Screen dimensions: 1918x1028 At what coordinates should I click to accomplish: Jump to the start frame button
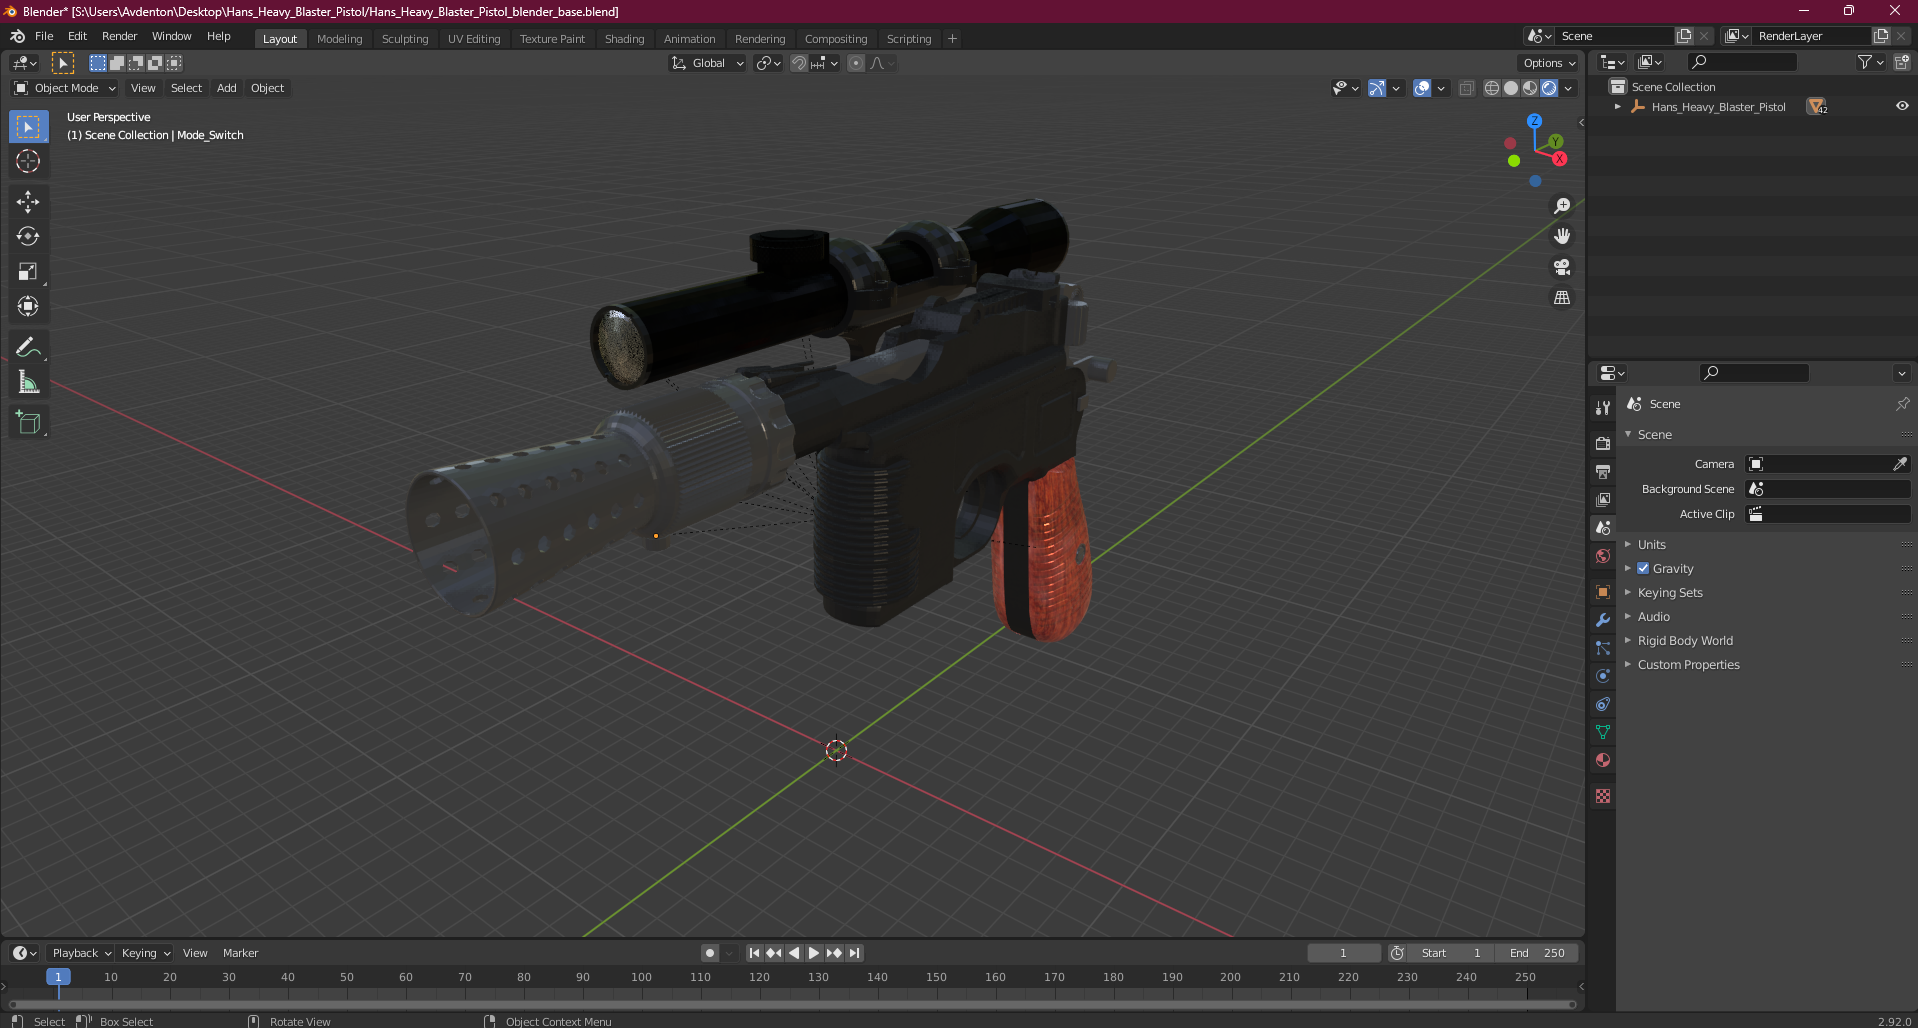pos(754,953)
